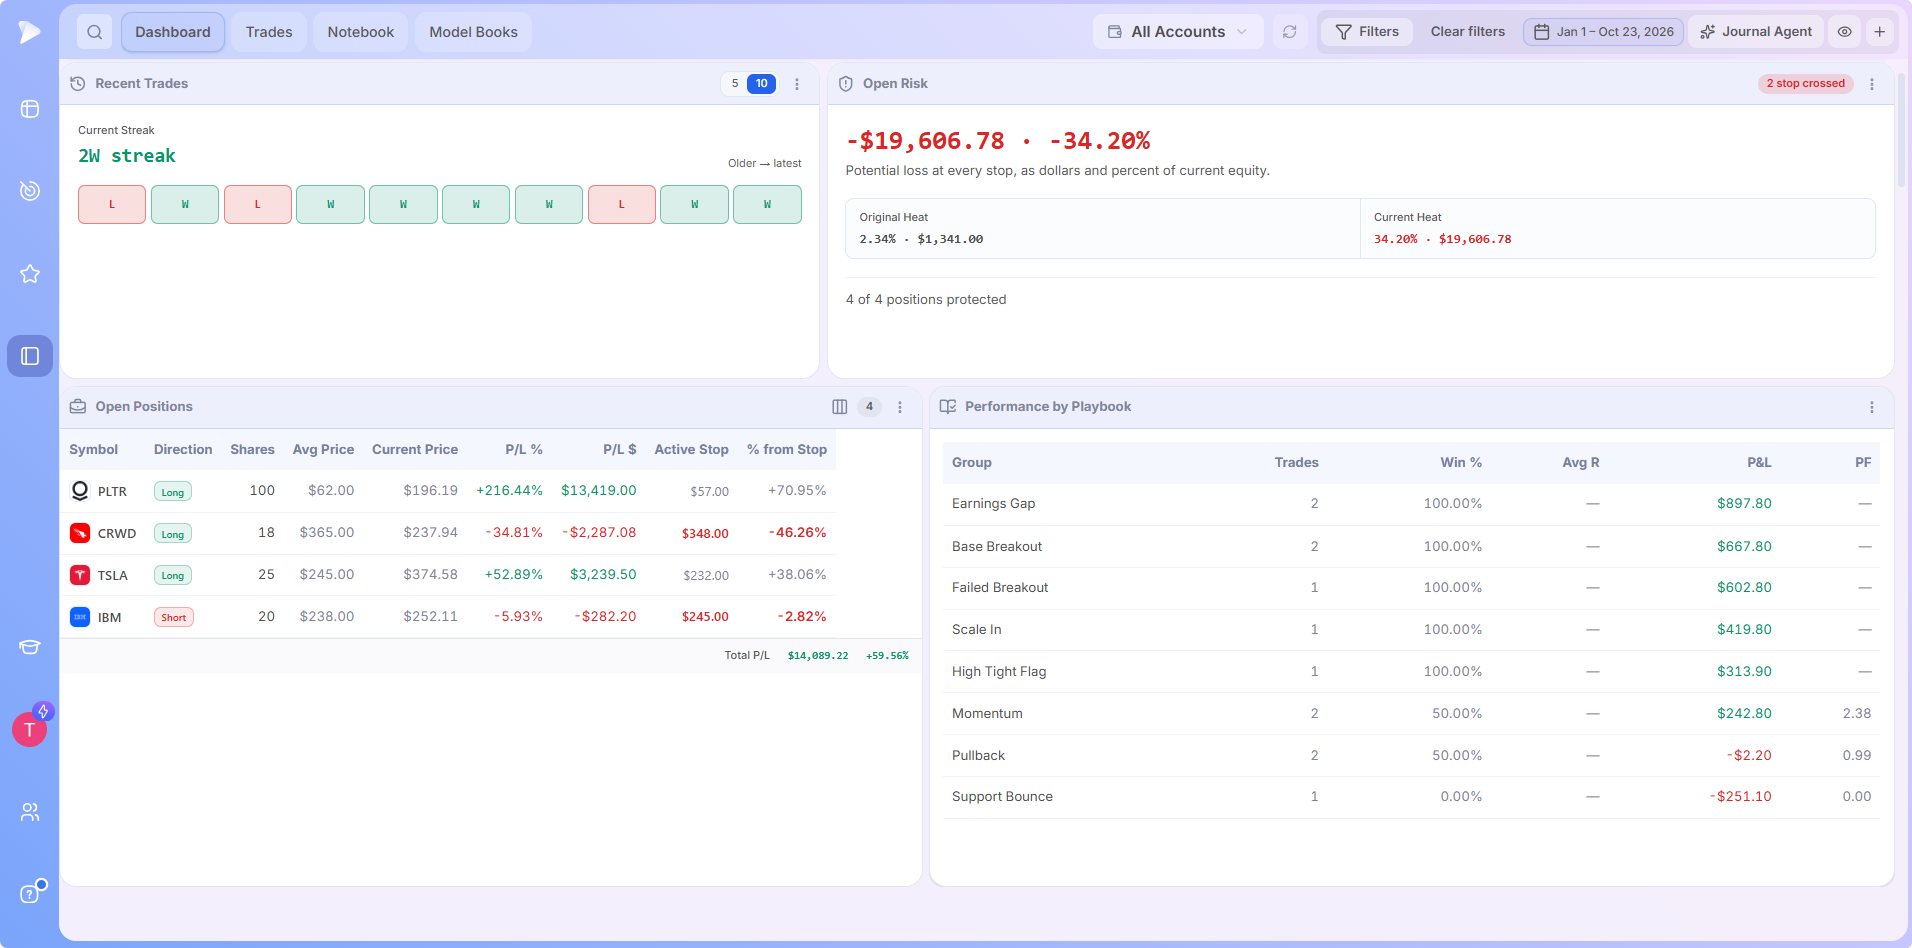This screenshot has width=1912, height=948.
Task: Open Open Positions three-dot options menu
Action: pos(900,407)
